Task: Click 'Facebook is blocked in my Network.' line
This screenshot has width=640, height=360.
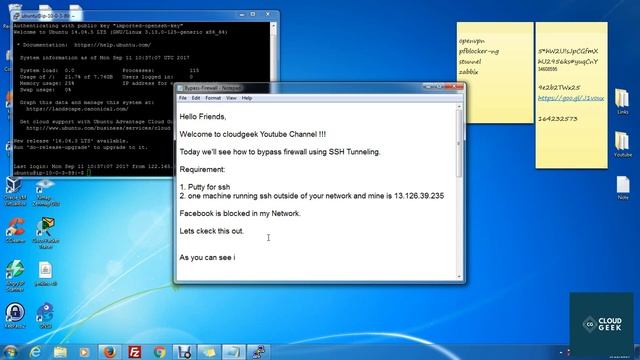Action: (x=240, y=213)
